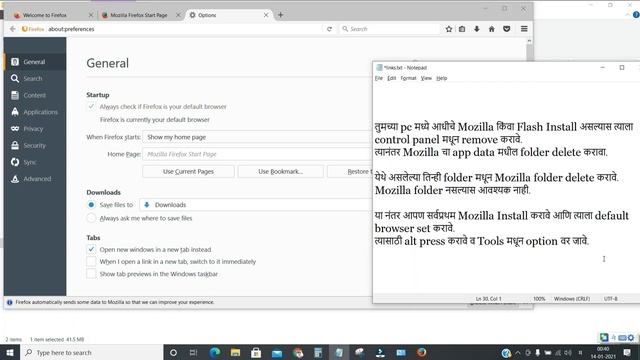Click the Pocket icon in Firefox toolbar
Image resolution: width=640 pixels, height=360 pixels.
507,29
